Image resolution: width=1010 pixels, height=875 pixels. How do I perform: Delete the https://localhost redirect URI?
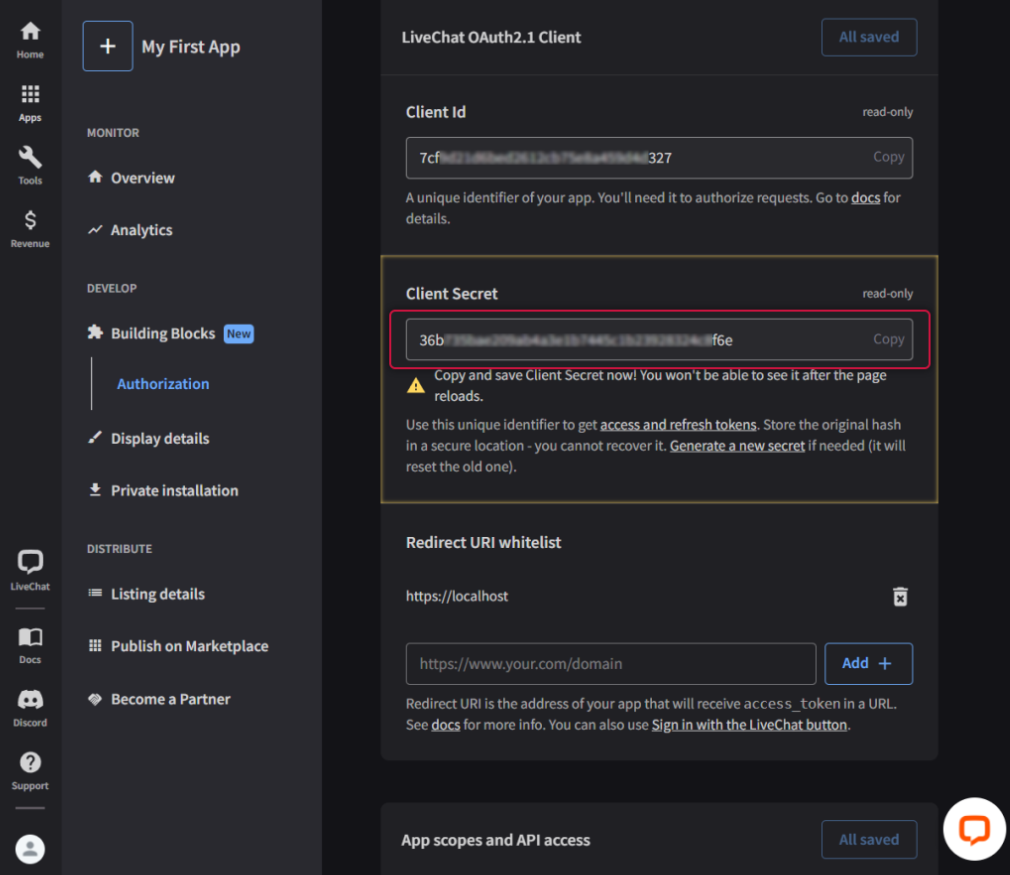click(900, 597)
